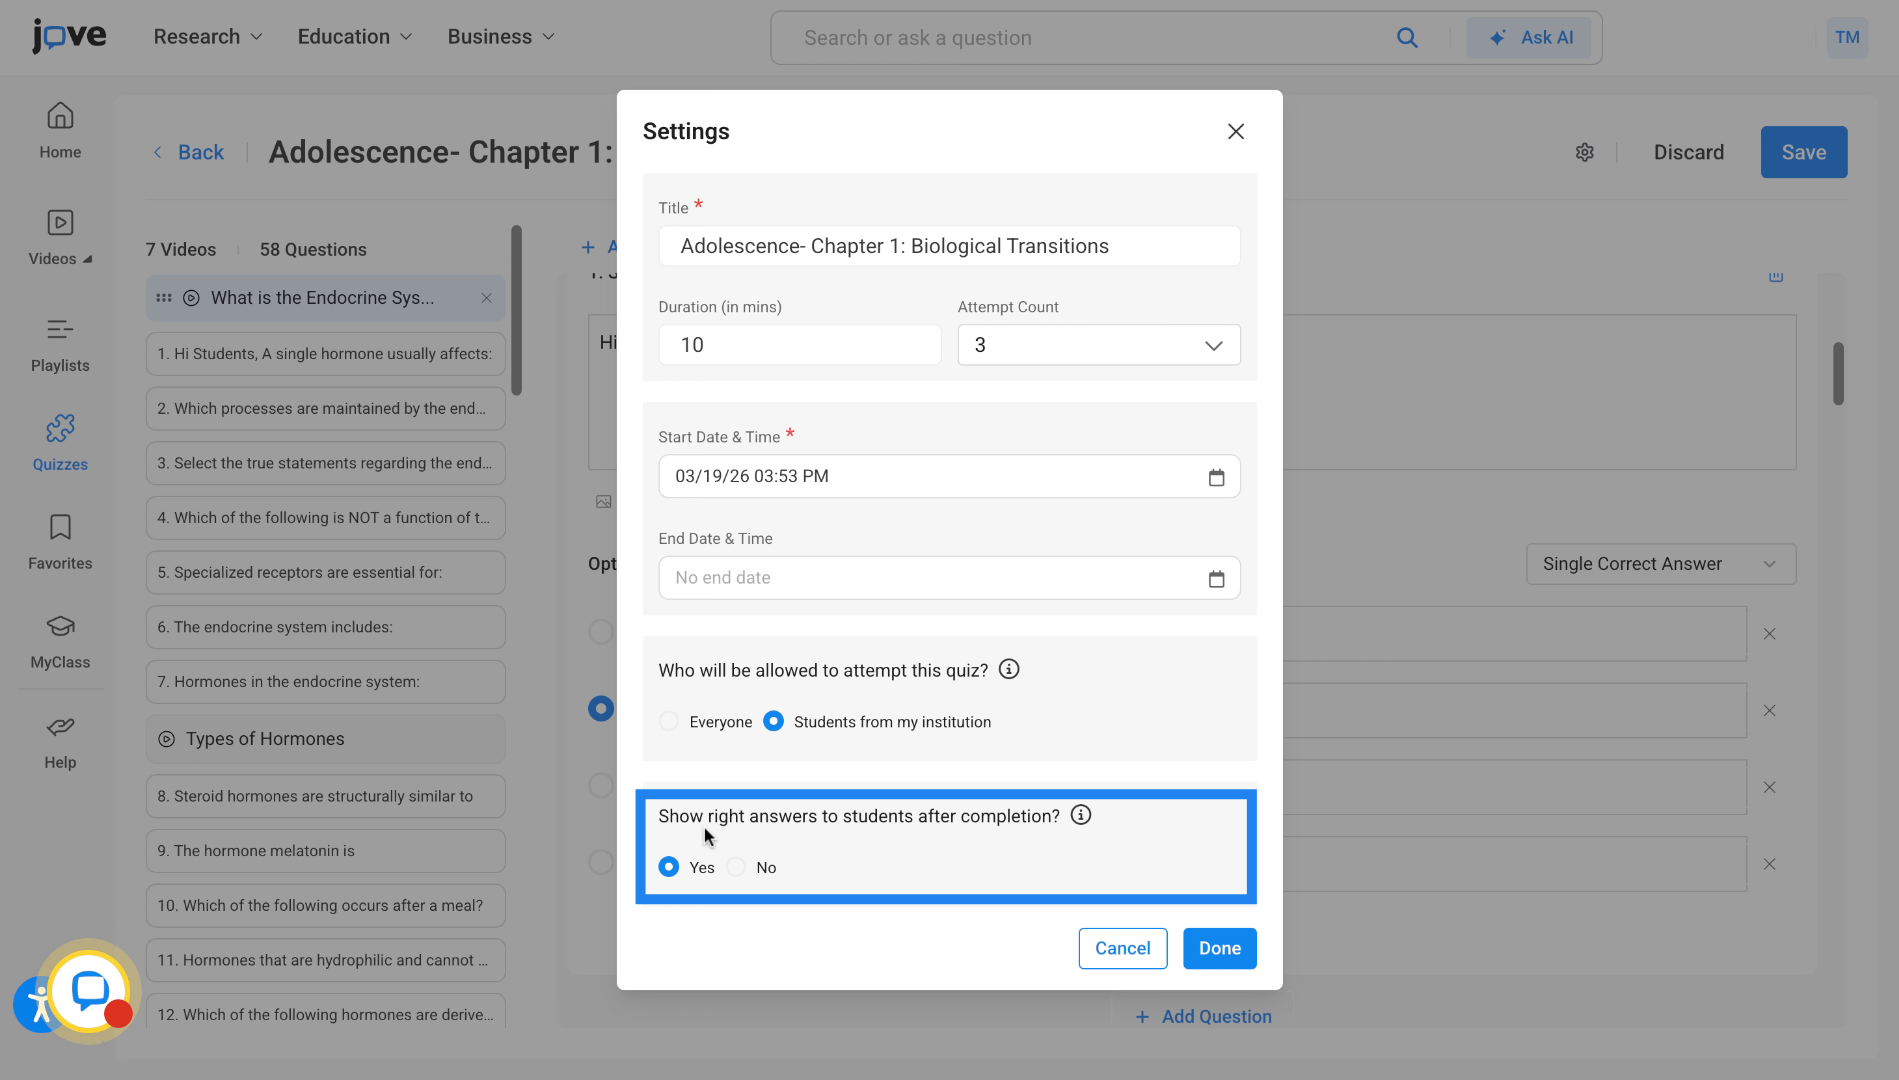The image size is (1899, 1080).
Task: Choose No for showing right answers
Action: [737, 867]
